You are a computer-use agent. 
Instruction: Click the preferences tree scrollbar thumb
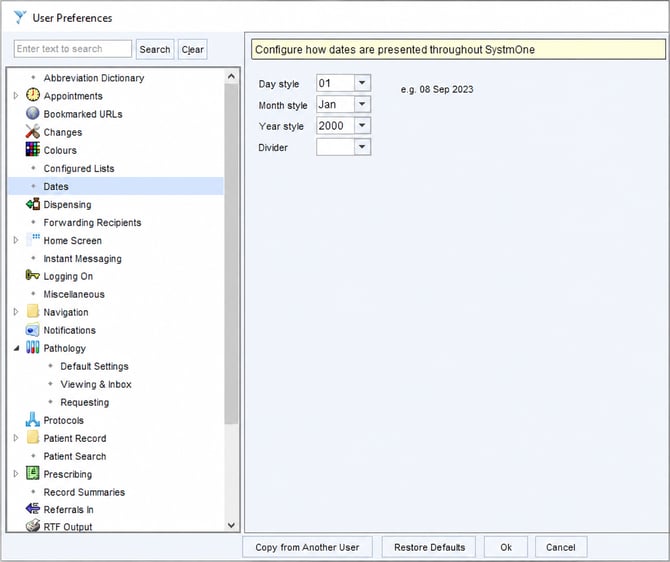tap(231, 254)
